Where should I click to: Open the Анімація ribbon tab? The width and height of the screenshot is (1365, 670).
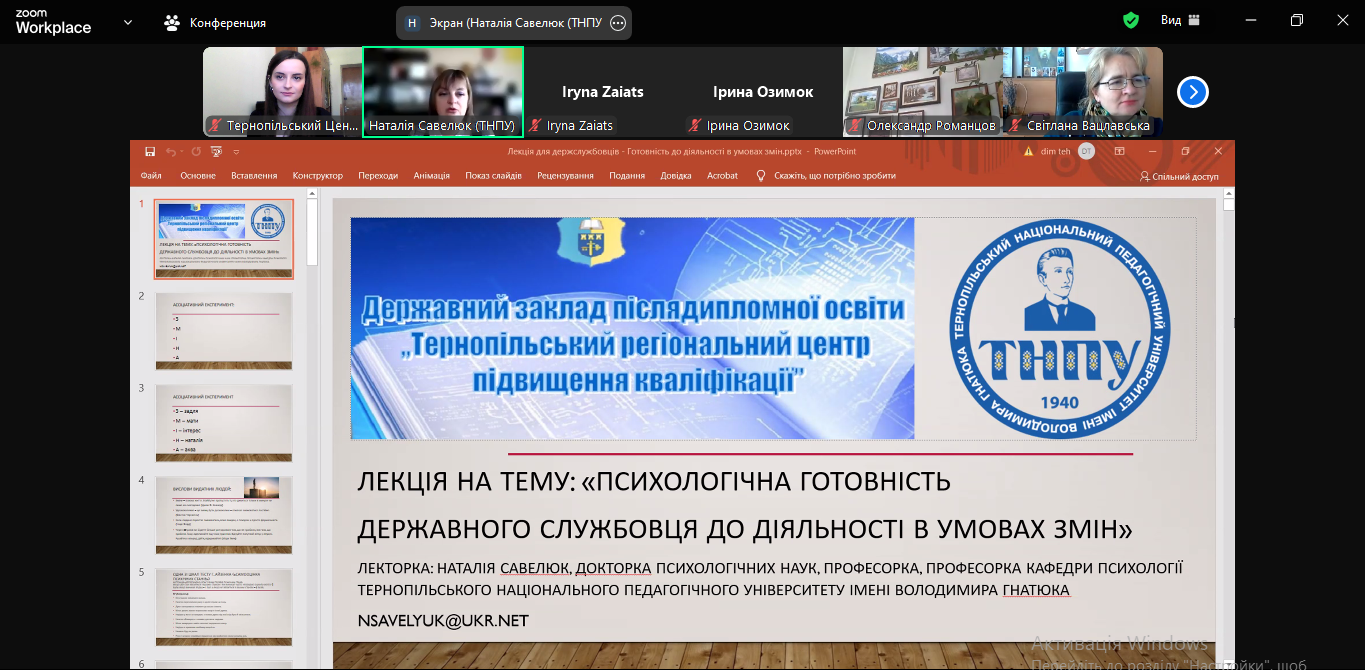[432, 176]
